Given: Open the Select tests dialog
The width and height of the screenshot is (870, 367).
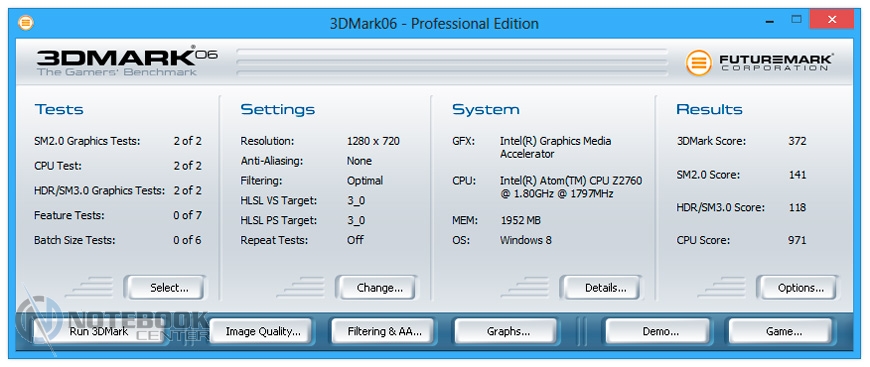Looking at the screenshot, I should point(164,288).
